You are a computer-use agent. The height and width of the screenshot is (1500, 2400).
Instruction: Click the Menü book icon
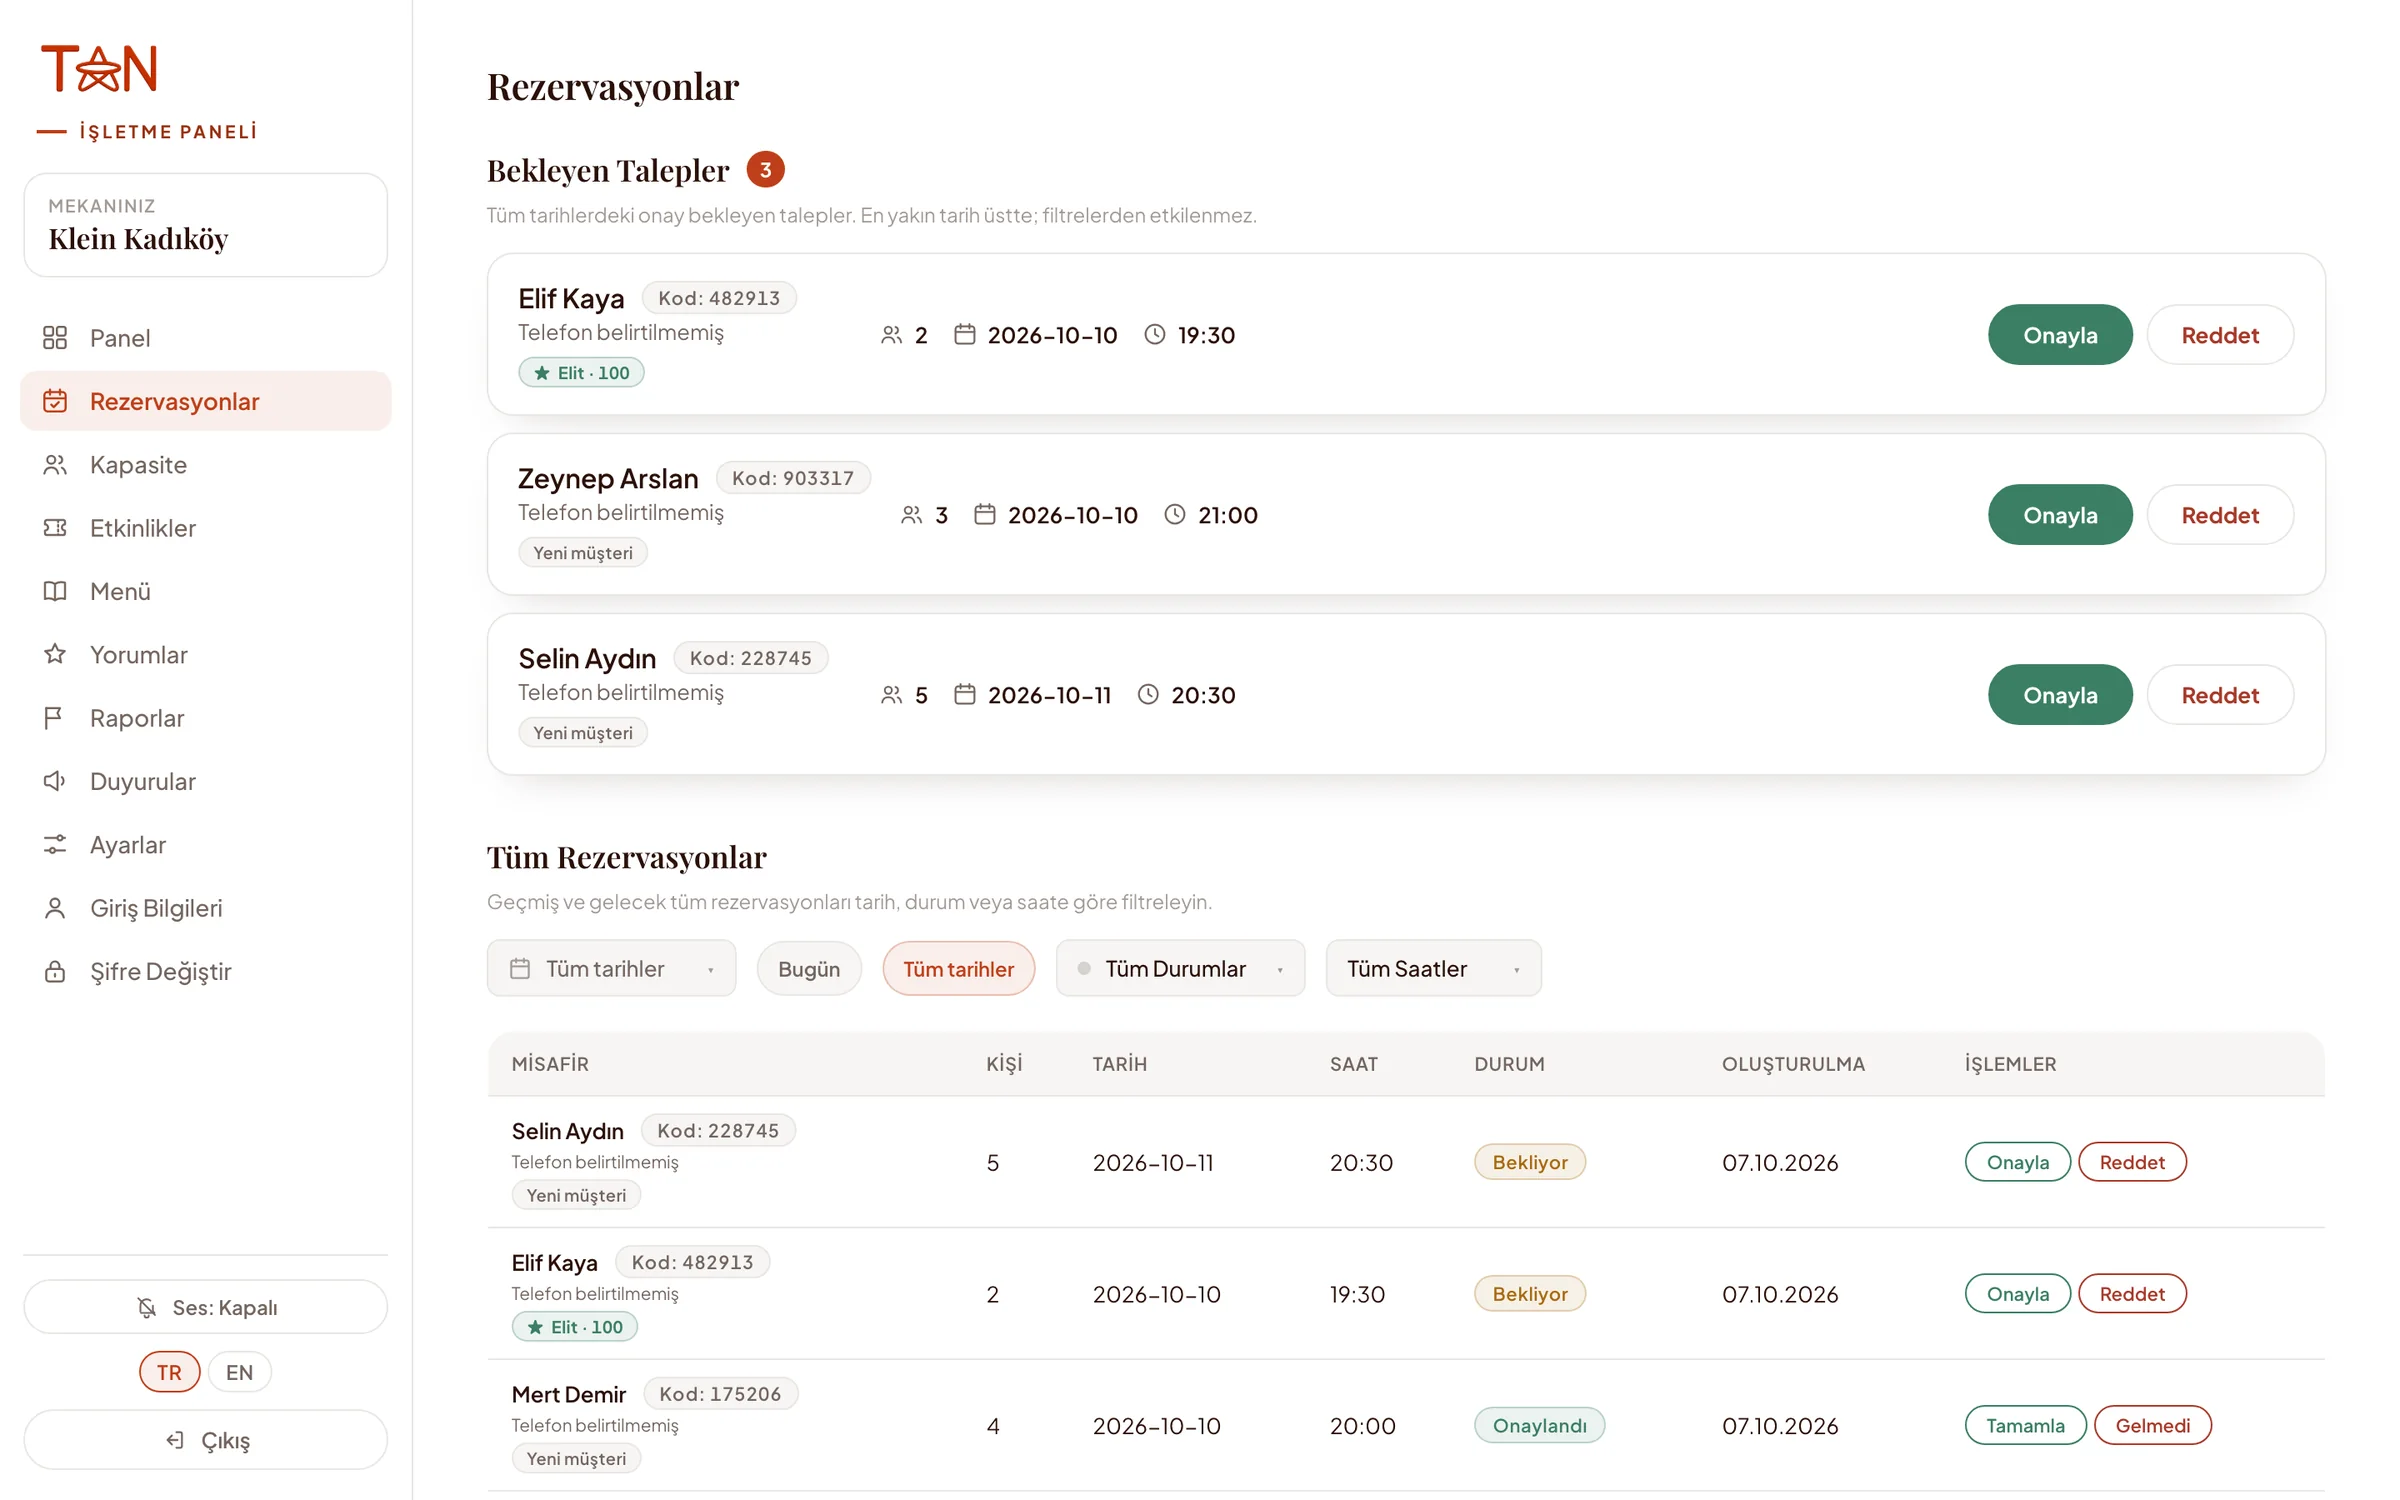pyautogui.click(x=55, y=591)
